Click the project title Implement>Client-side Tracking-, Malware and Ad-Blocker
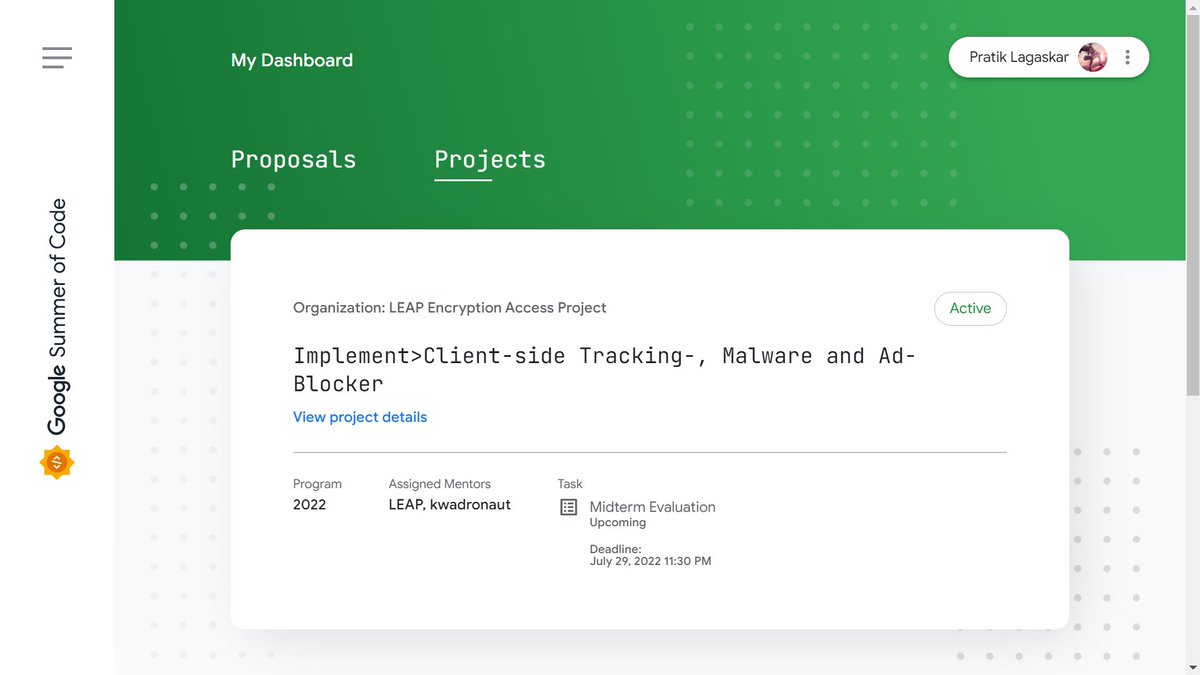 [x=604, y=369]
